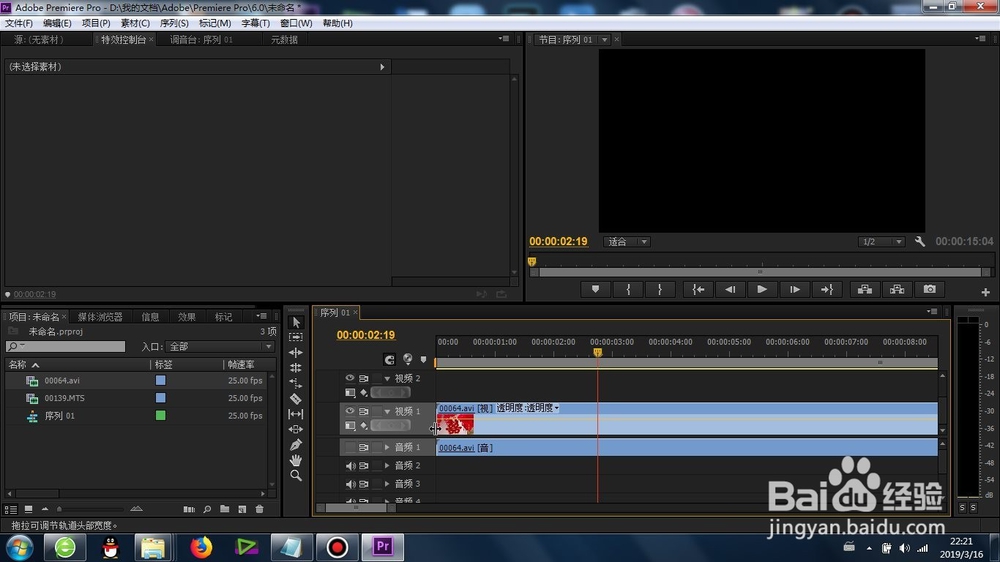The image size is (1000, 562).
Task: Collapse the 视频 1 track
Action: 387,411
